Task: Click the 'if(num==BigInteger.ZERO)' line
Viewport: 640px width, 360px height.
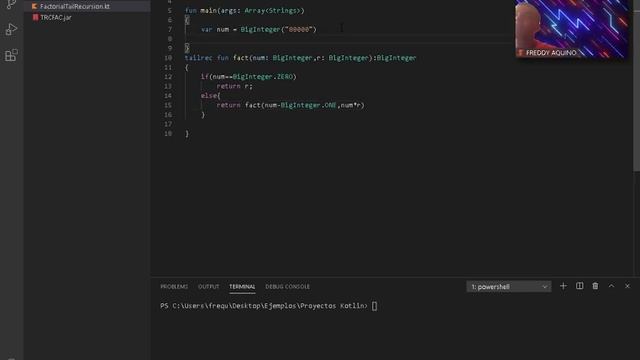Action: click(248, 77)
